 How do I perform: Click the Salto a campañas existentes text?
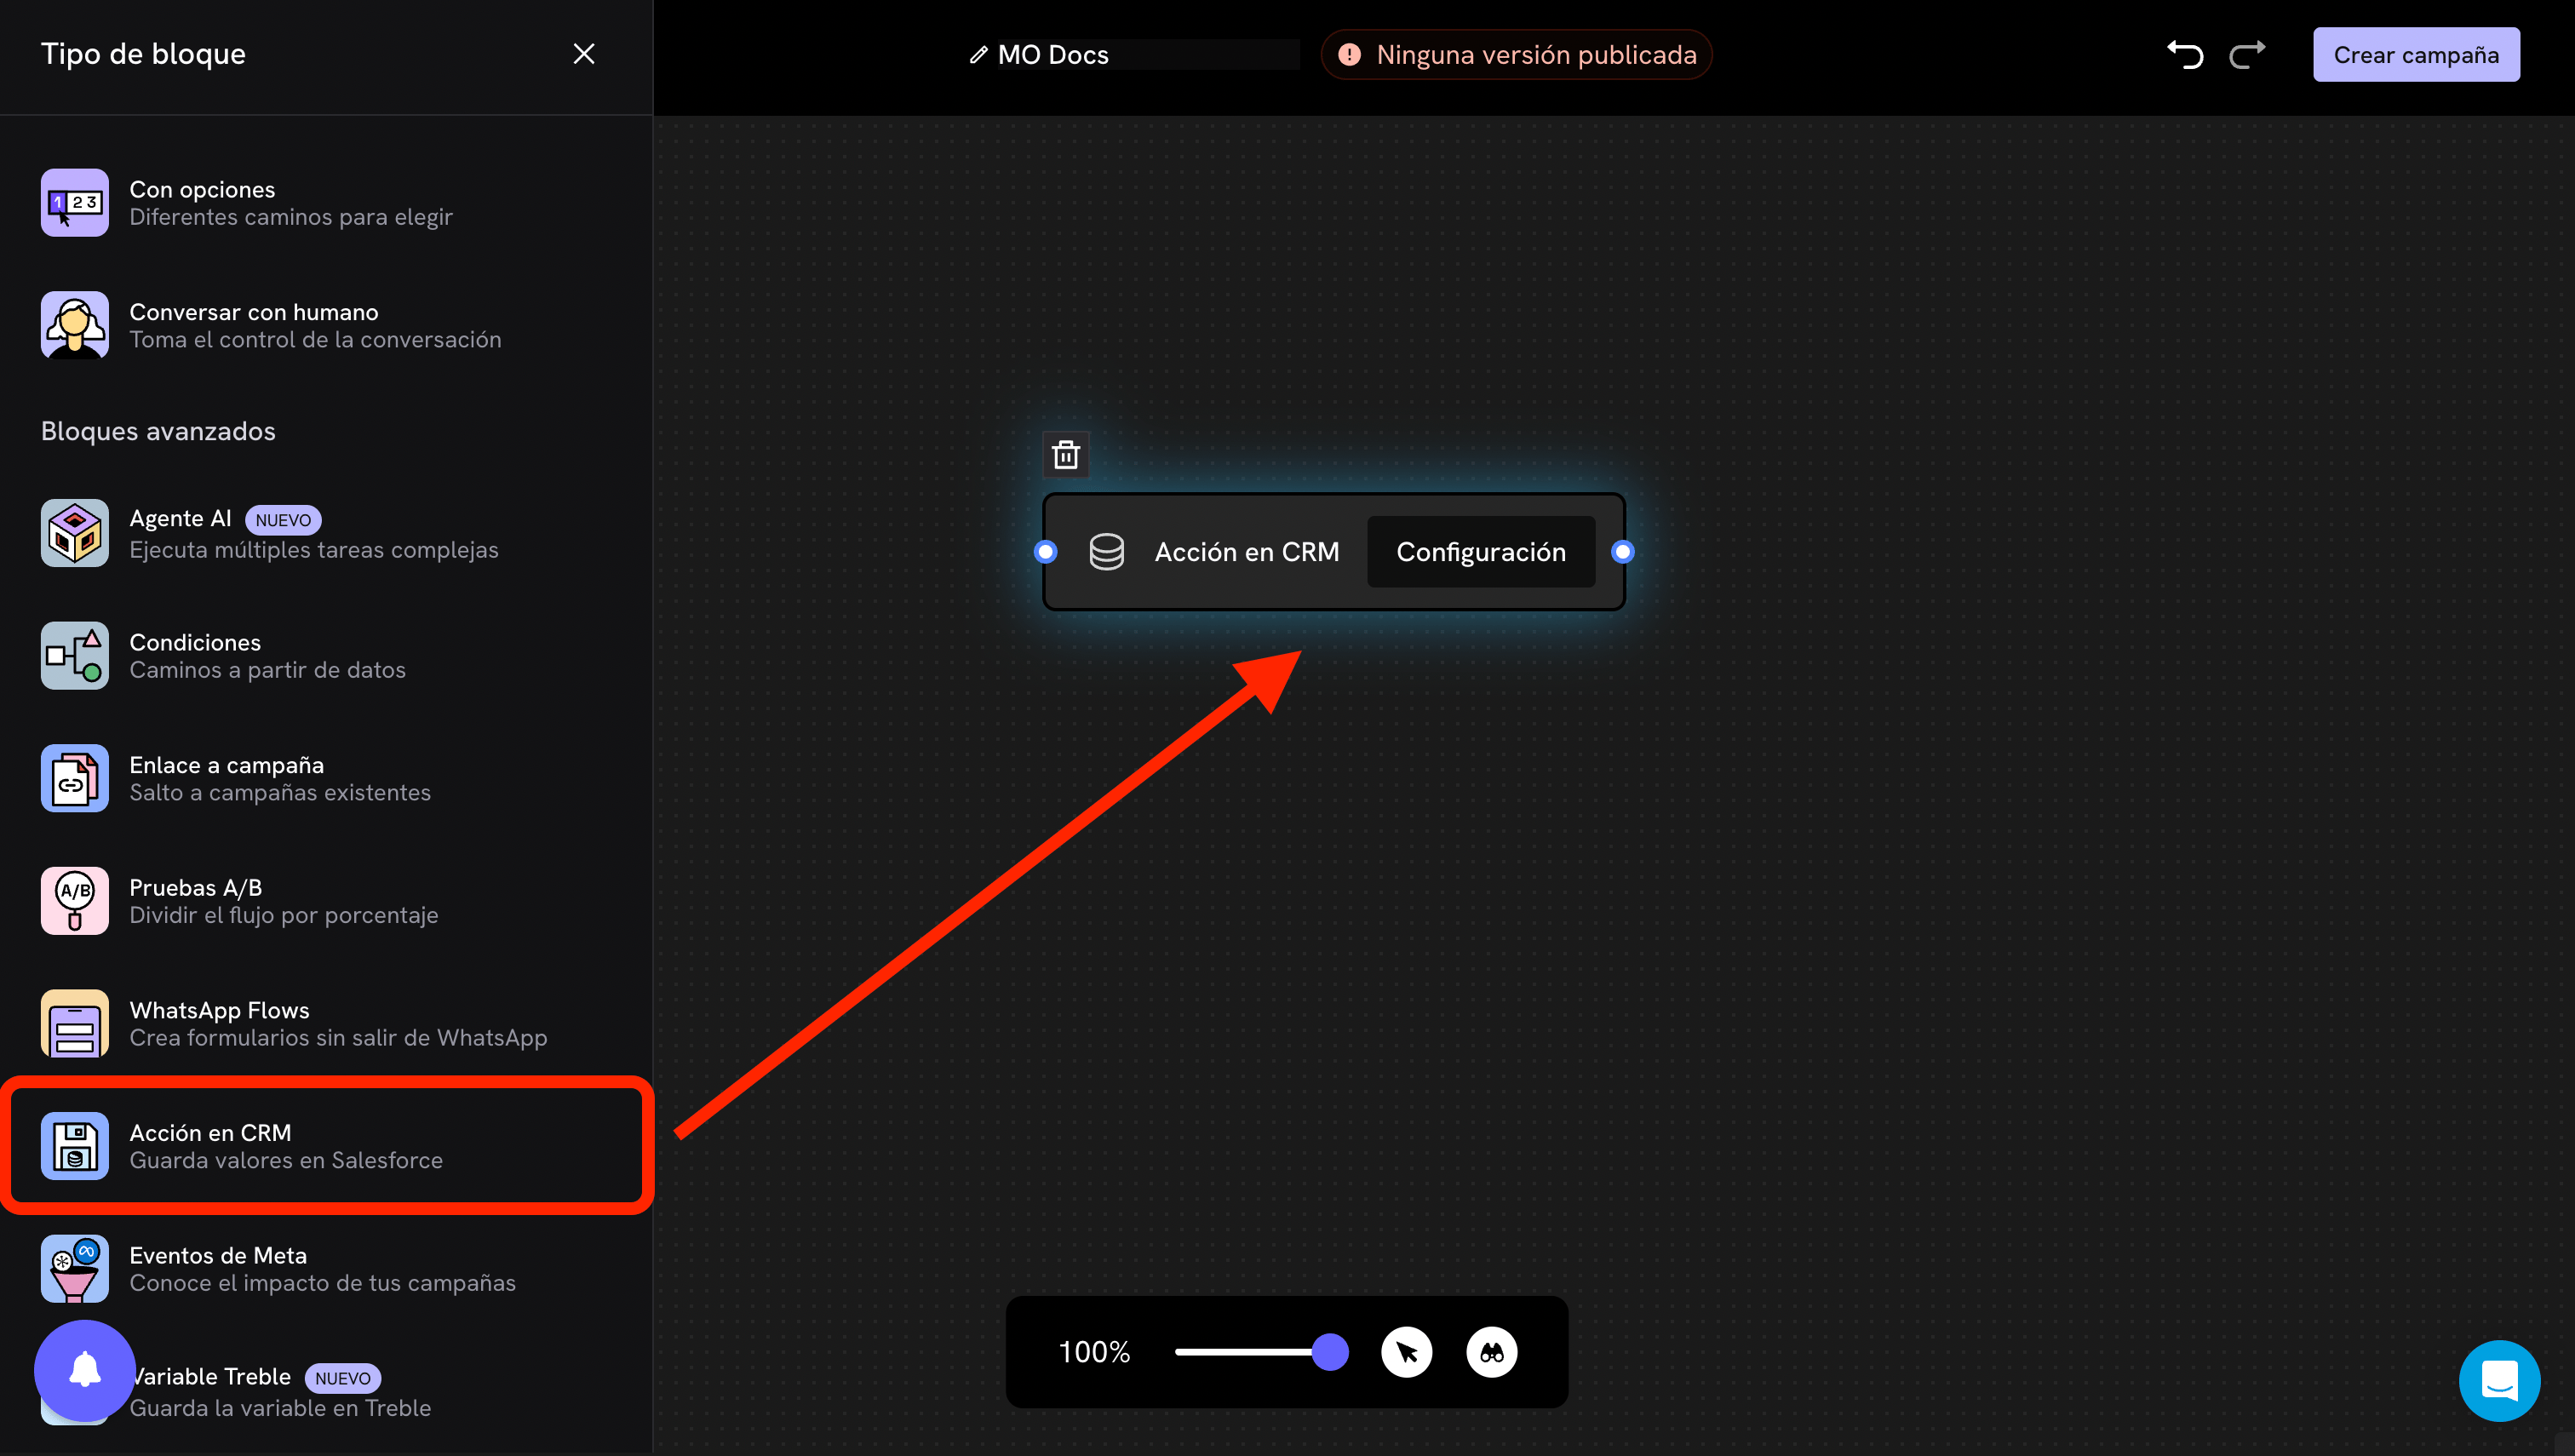[x=280, y=793]
